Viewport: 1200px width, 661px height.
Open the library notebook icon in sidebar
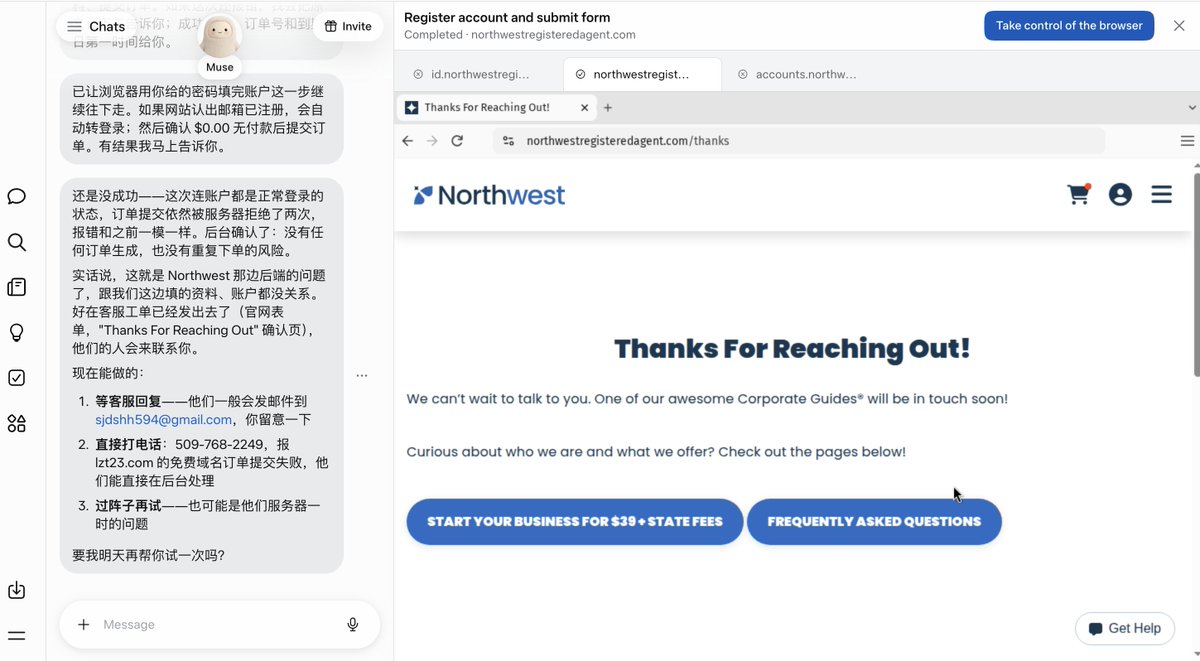(17, 287)
